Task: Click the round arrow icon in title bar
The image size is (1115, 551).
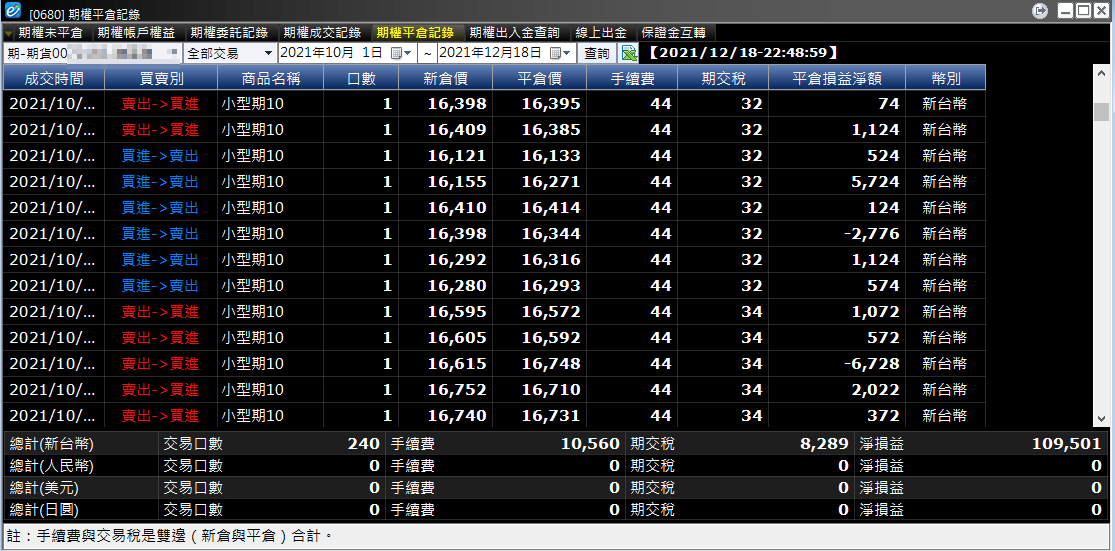Action: 1040,11
